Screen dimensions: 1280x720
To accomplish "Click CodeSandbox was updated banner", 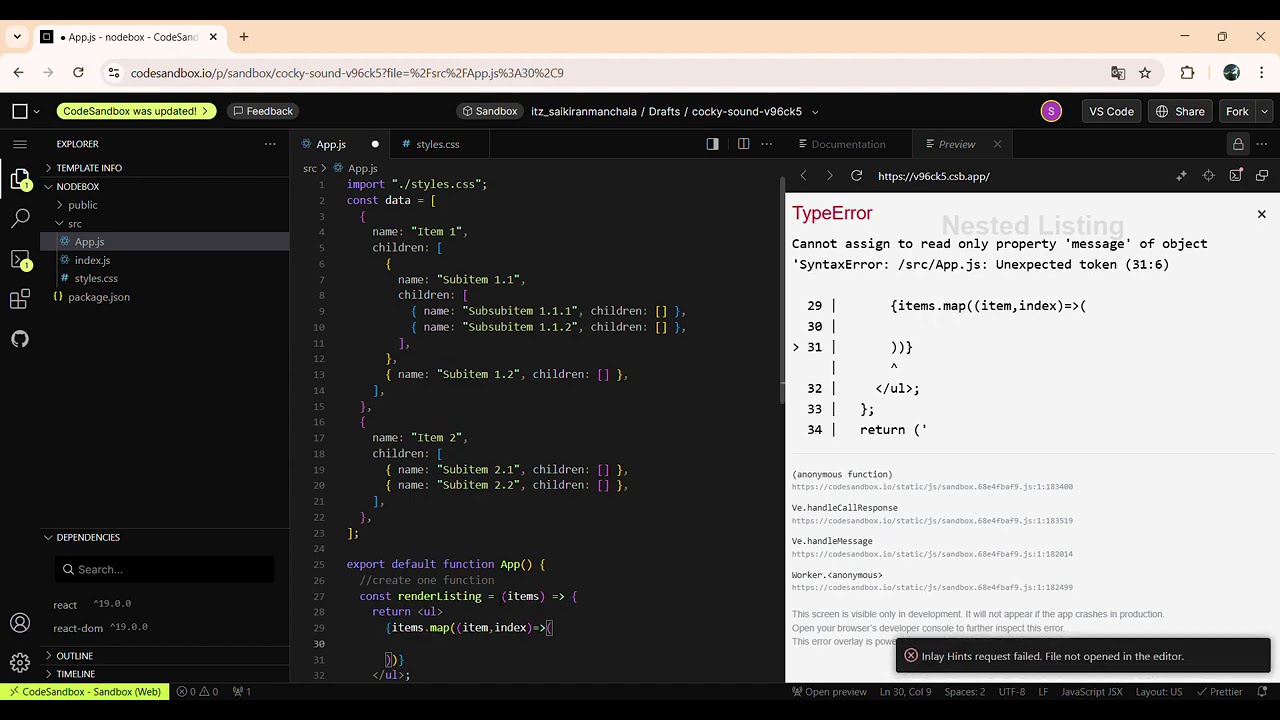I will pyautogui.click(x=136, y=111).
